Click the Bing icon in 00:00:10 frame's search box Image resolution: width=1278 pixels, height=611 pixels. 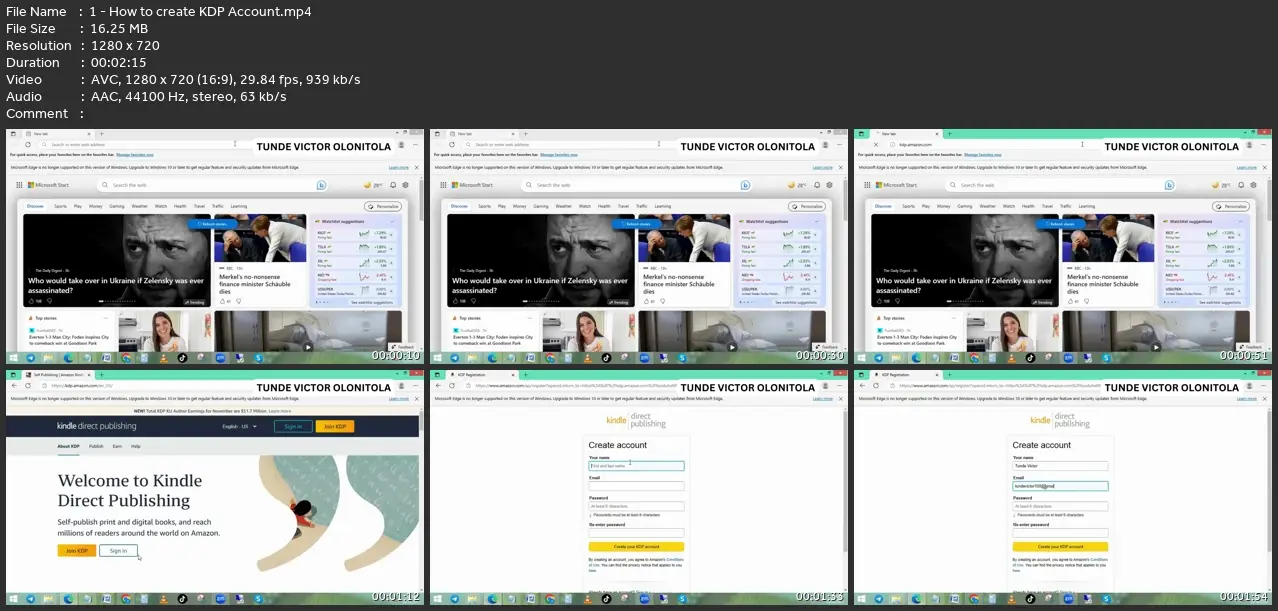pyautogui.click(x=322, y=185)
